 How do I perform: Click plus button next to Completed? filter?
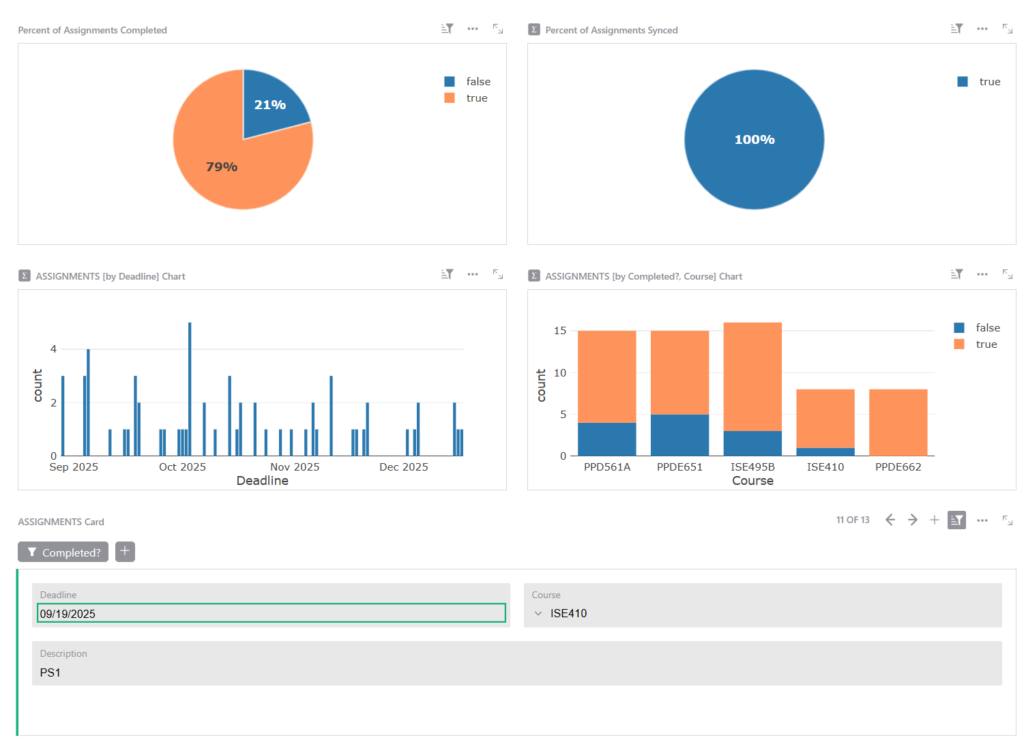(125, 552)
